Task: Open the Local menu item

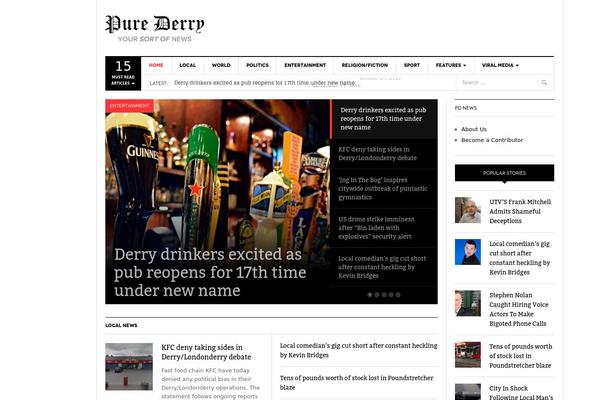Action: 188,65
